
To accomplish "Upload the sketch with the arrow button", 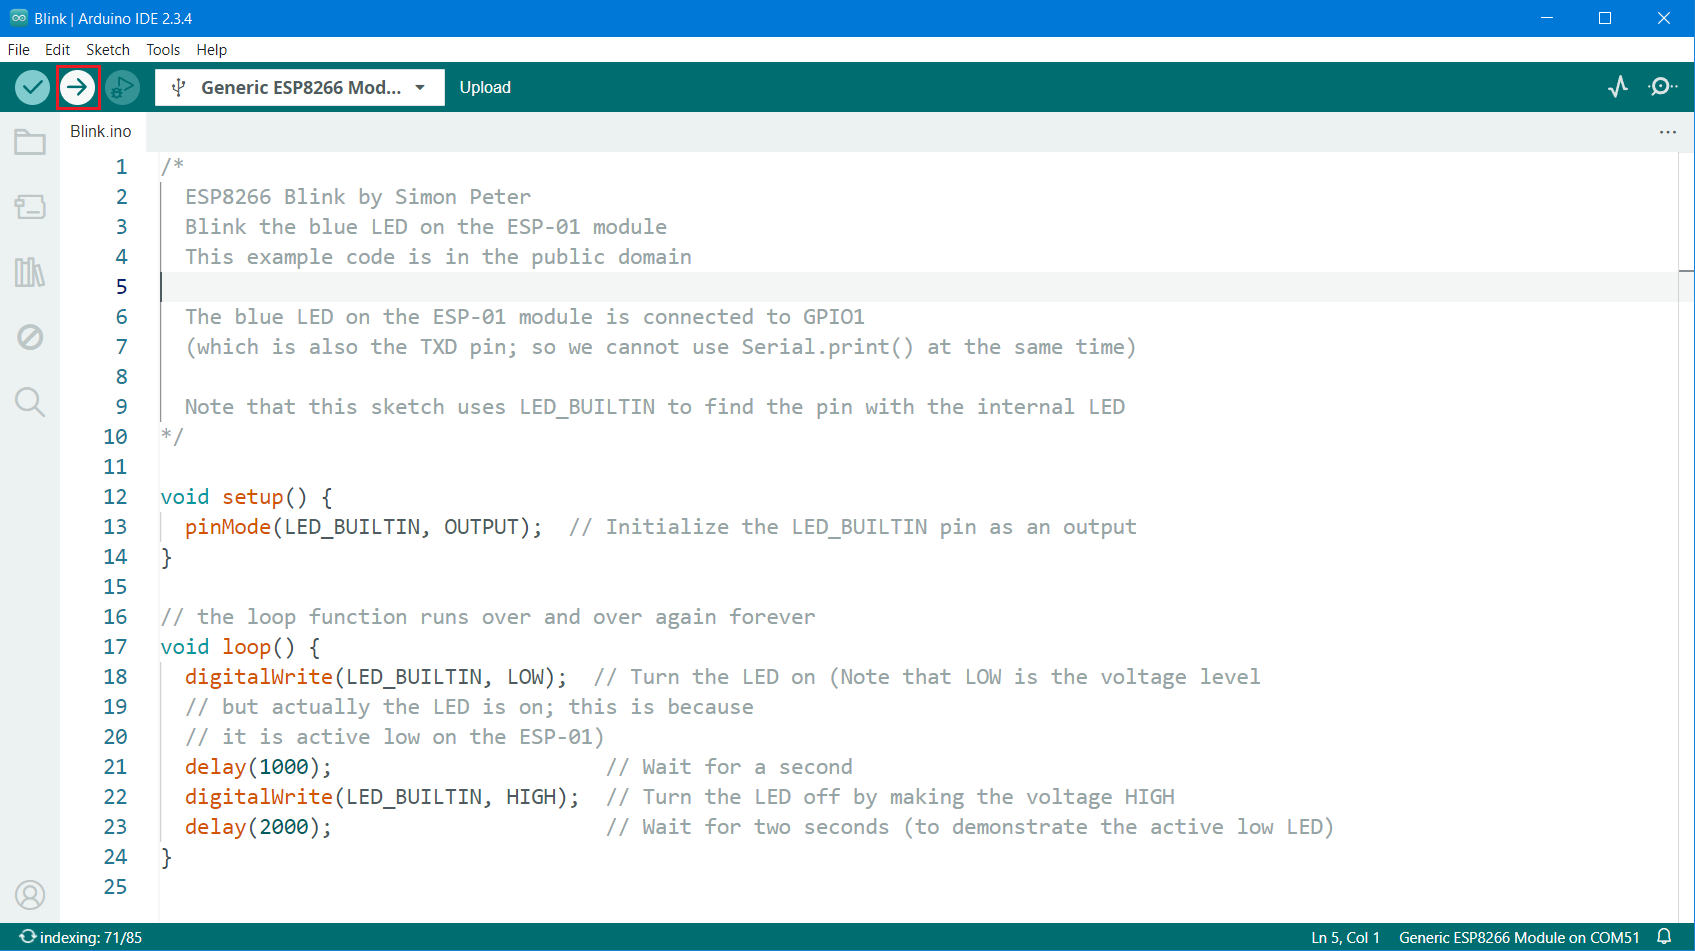I will tap(77, 88).
